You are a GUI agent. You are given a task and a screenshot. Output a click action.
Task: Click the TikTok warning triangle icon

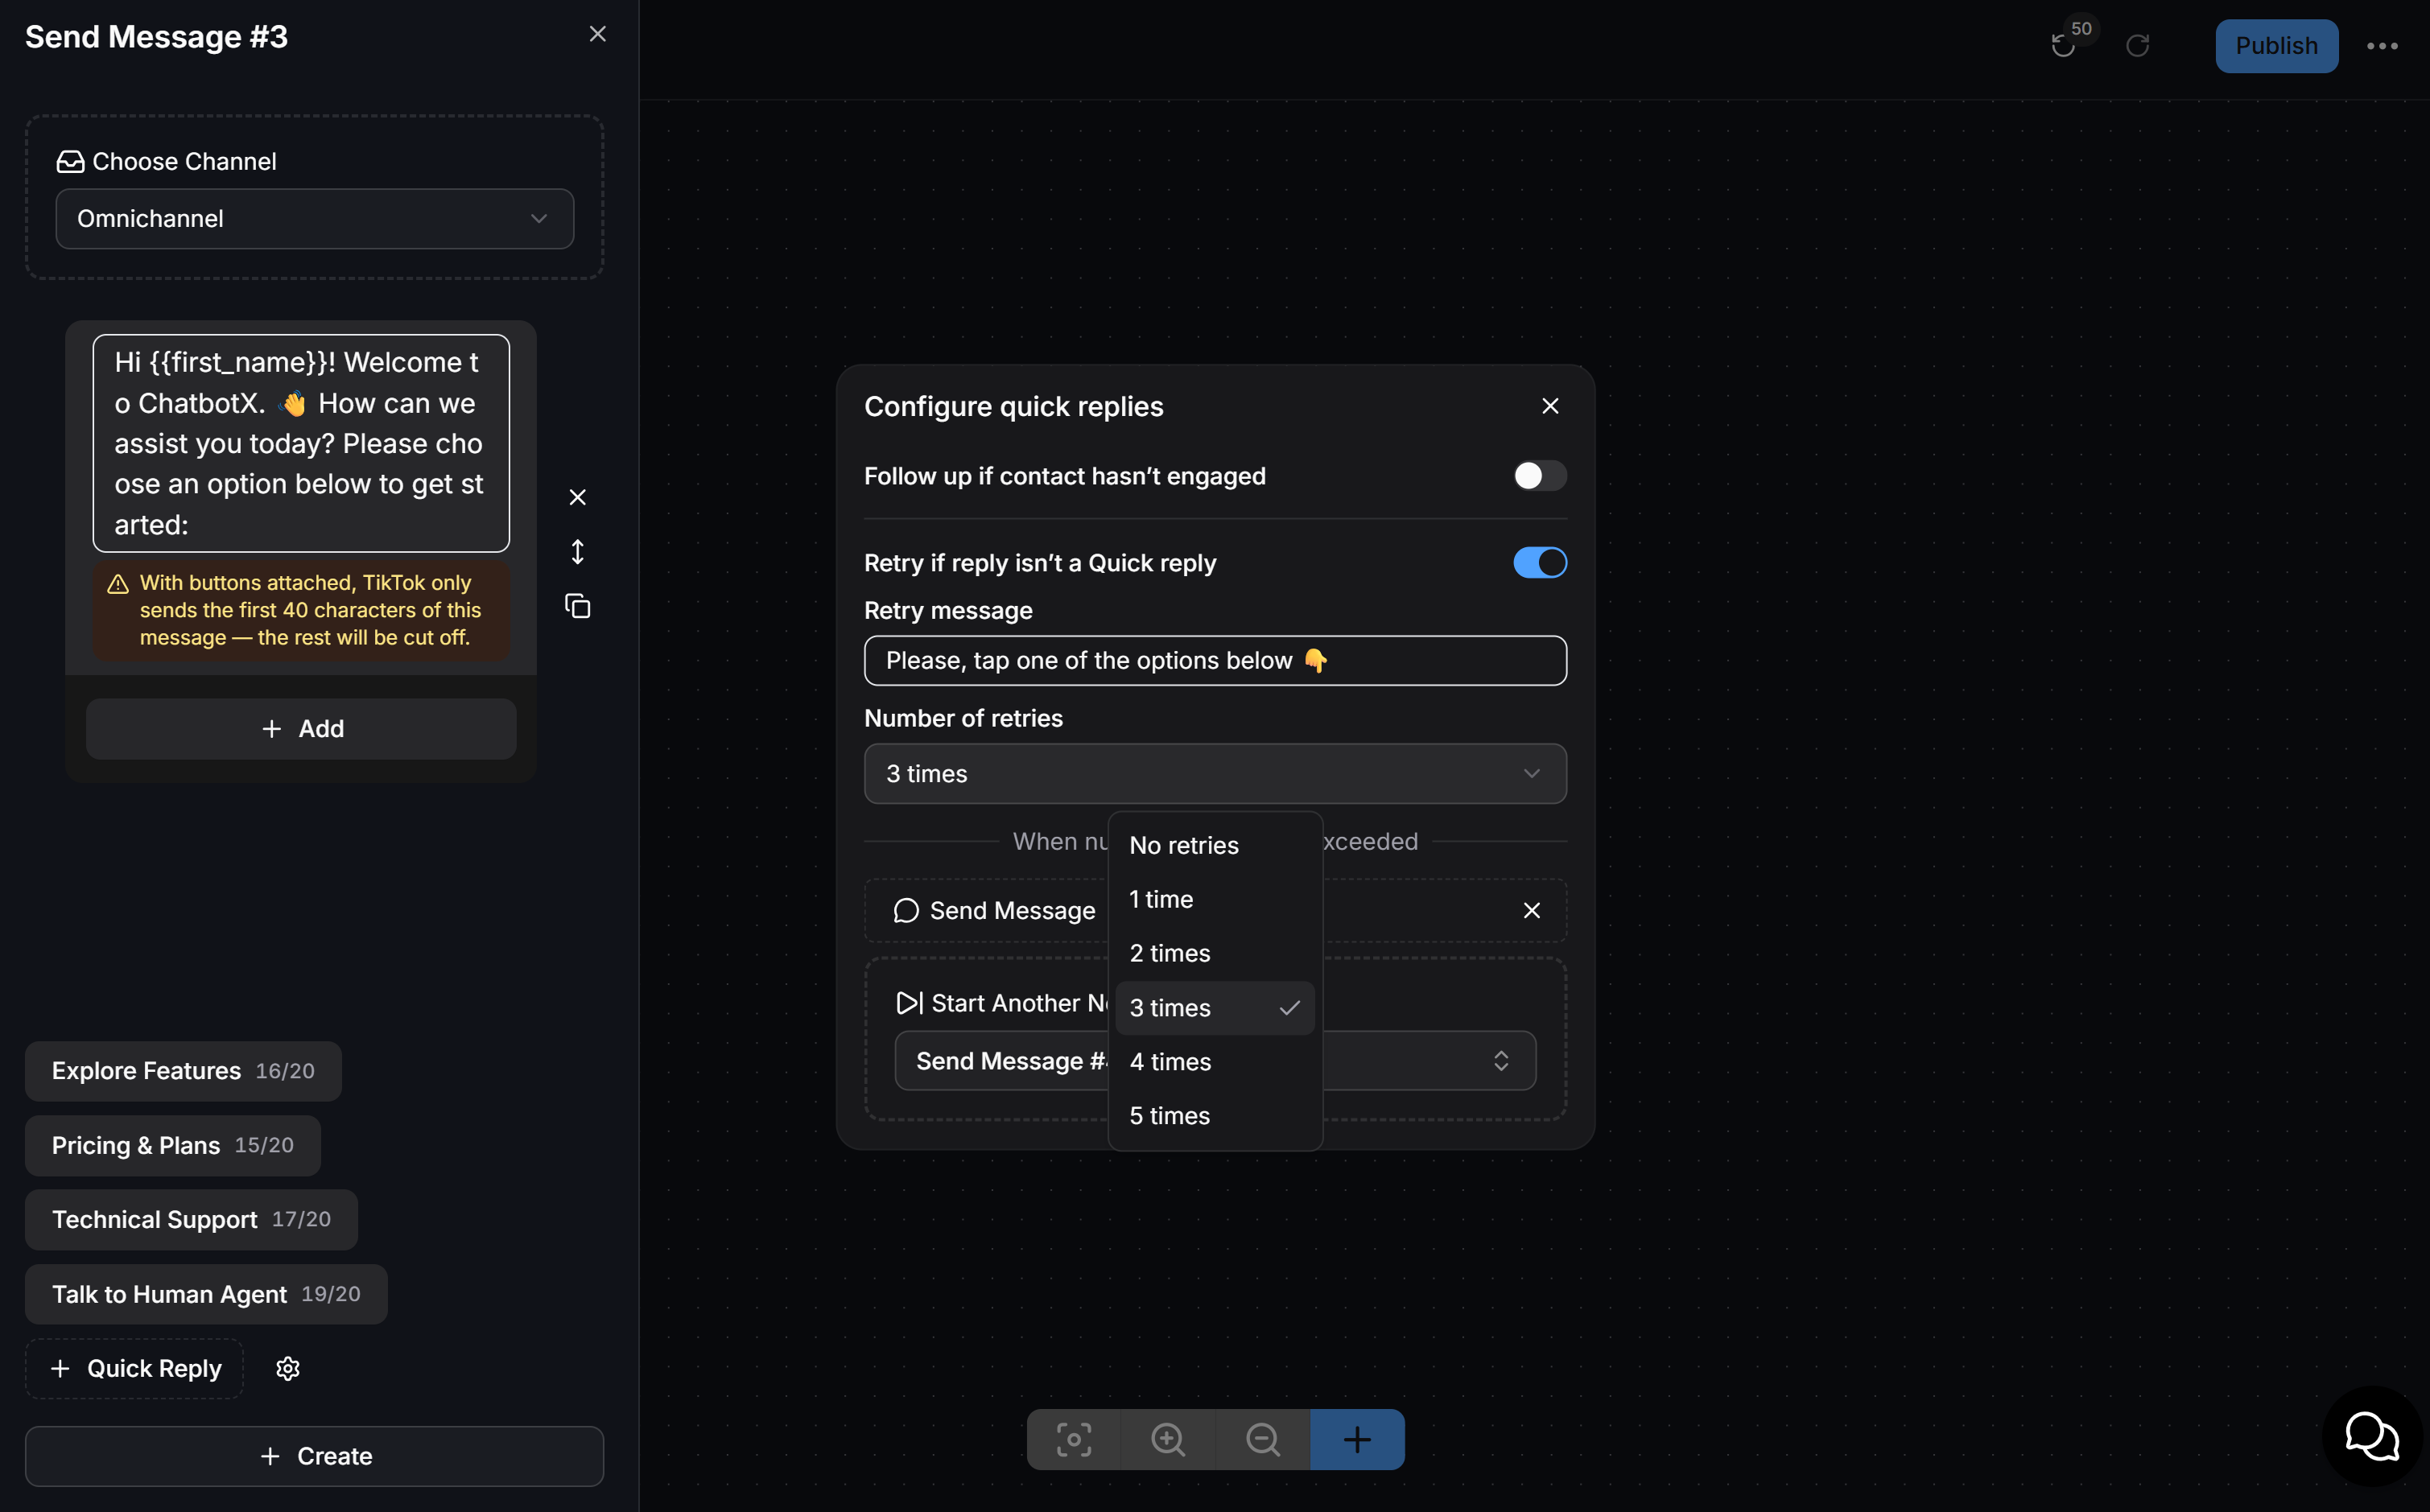coord(118,584)
